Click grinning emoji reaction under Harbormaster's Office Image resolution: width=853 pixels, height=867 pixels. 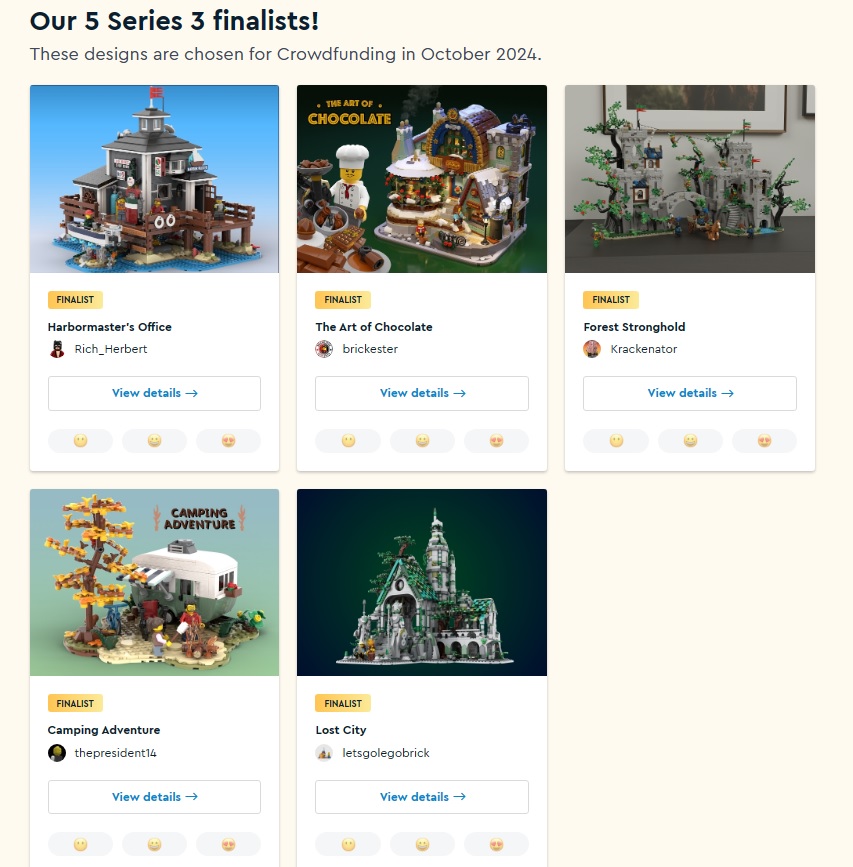154,441
